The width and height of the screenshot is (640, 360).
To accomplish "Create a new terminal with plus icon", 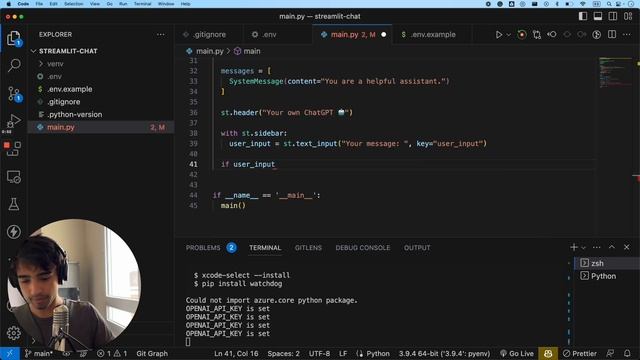I will click(573, 247).
